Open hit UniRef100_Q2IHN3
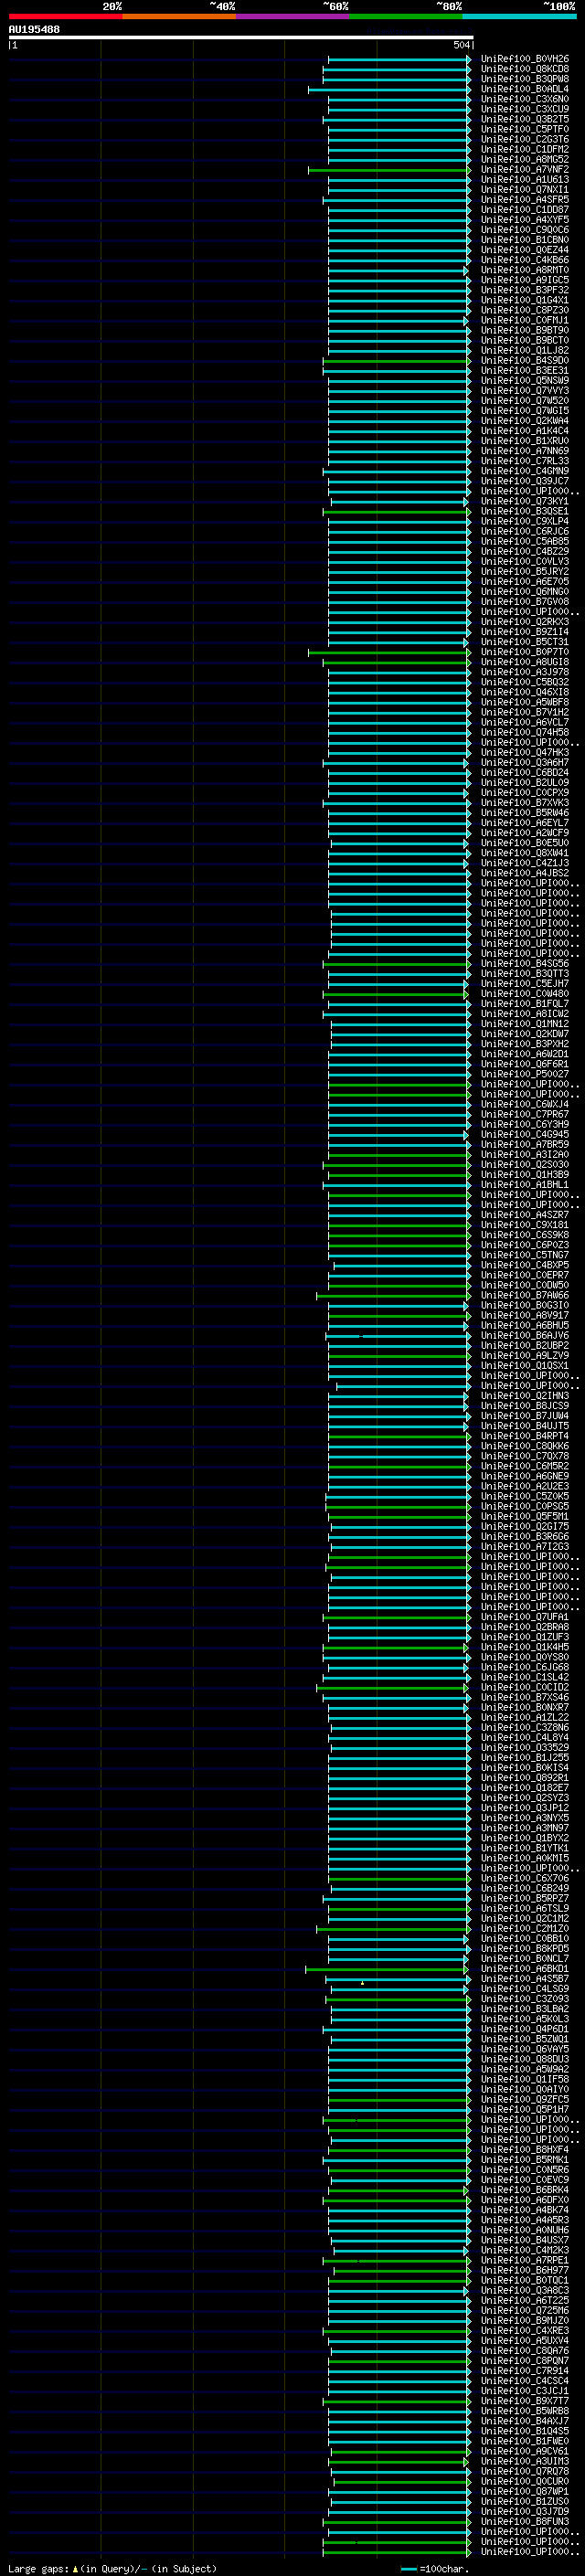Viewport: 585px width, 2576px height. click(524, 1396)
